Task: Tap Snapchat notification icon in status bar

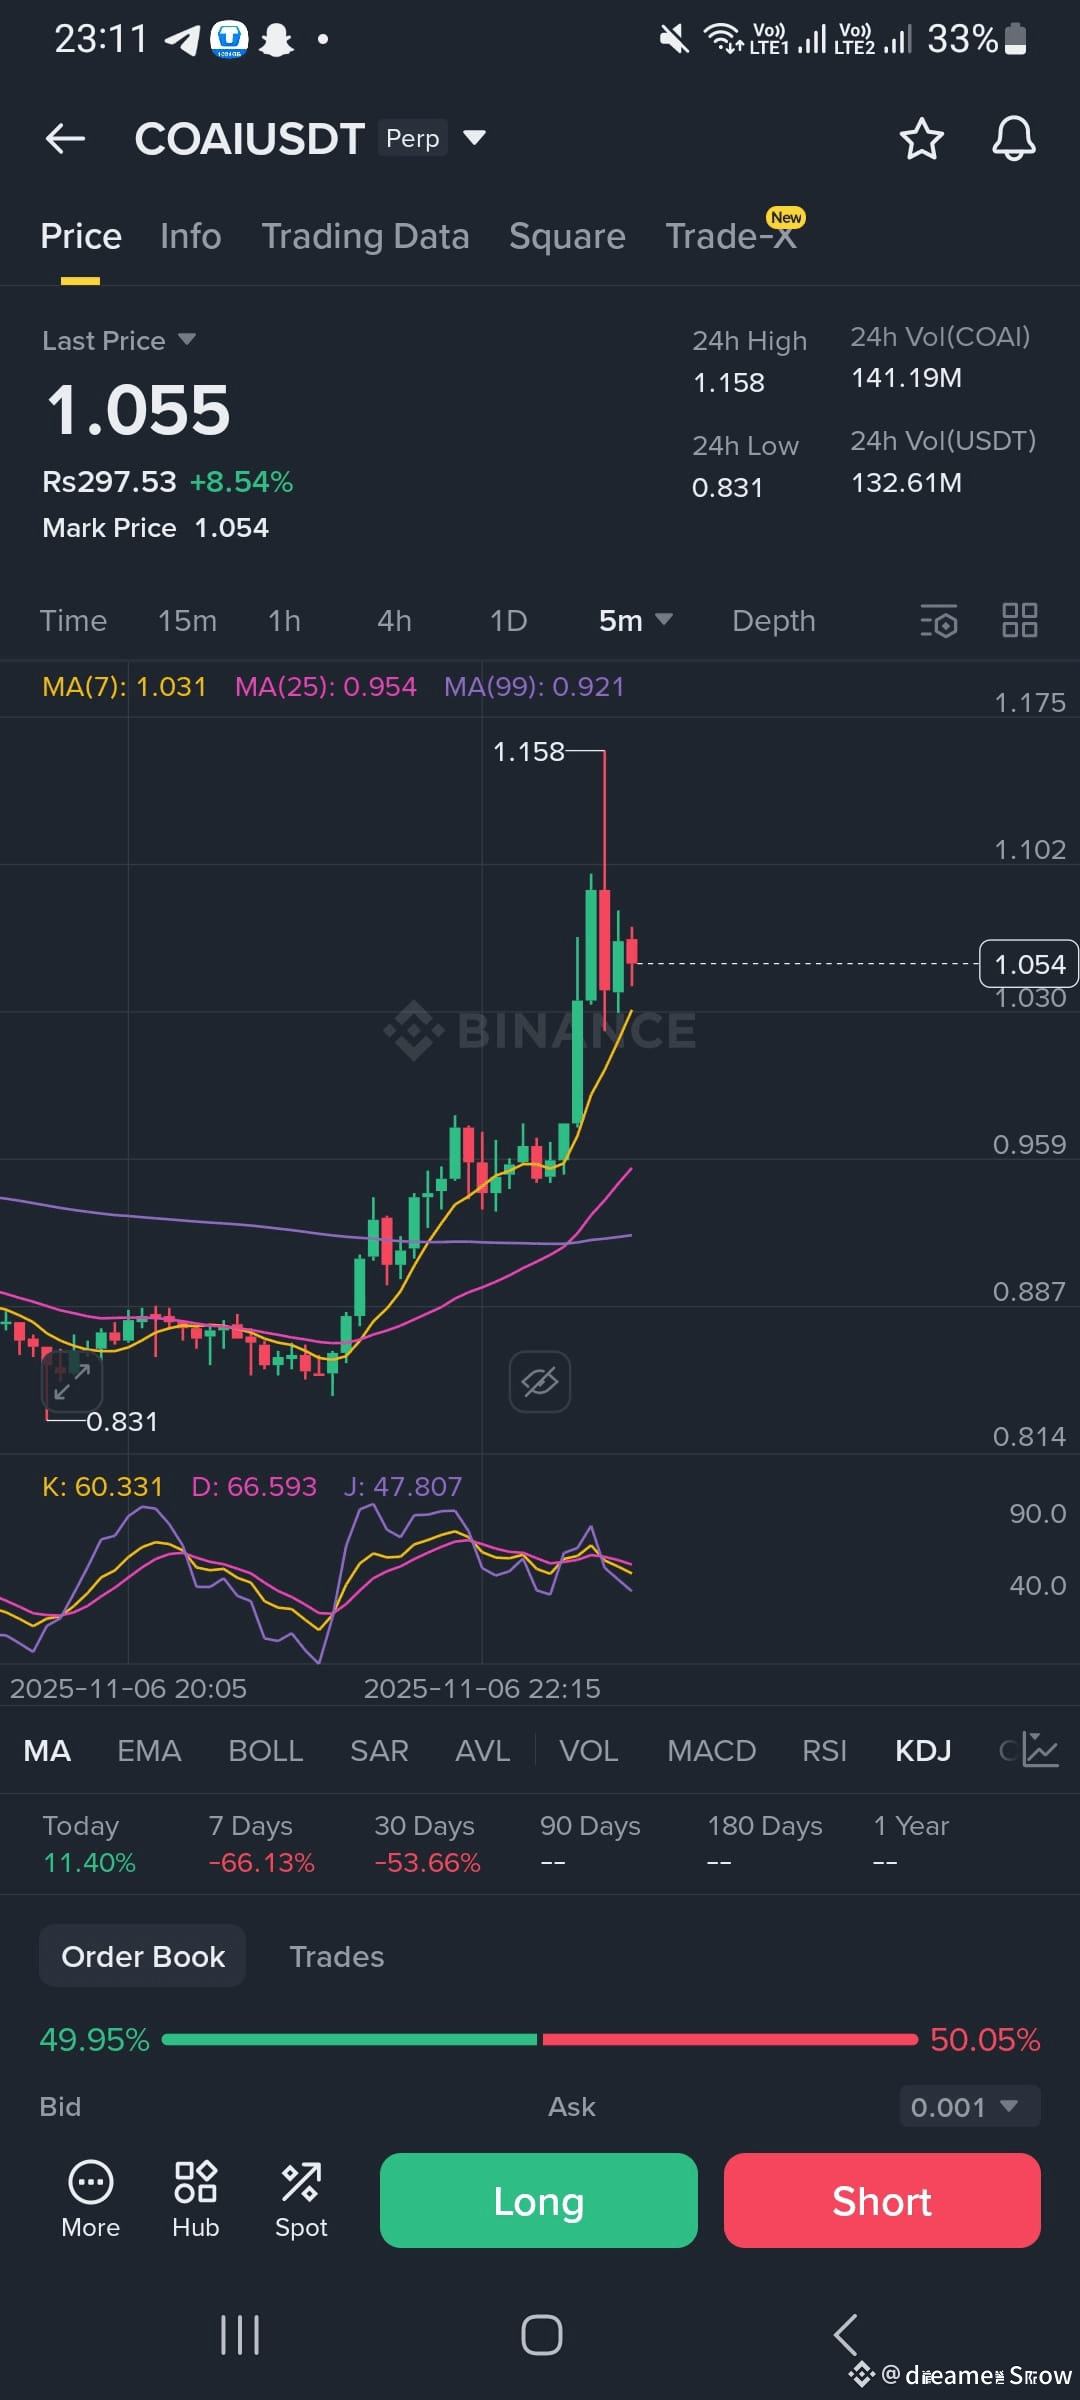Action: click(276, 40)
